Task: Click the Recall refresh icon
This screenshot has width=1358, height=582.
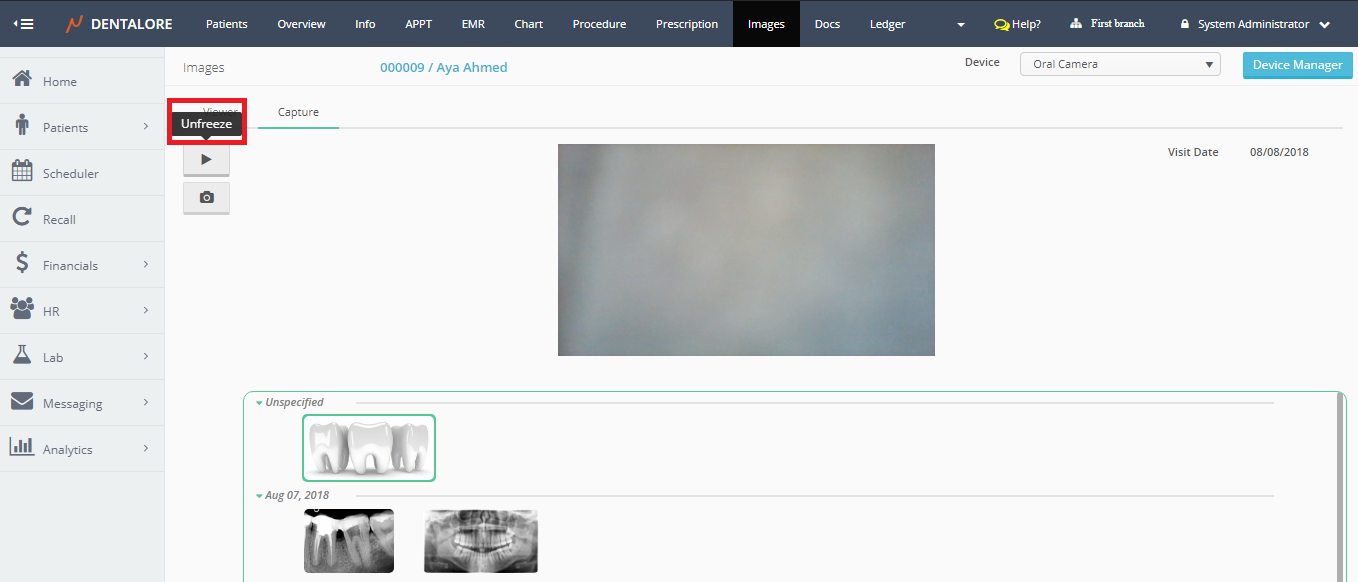Action: [22, 218]
